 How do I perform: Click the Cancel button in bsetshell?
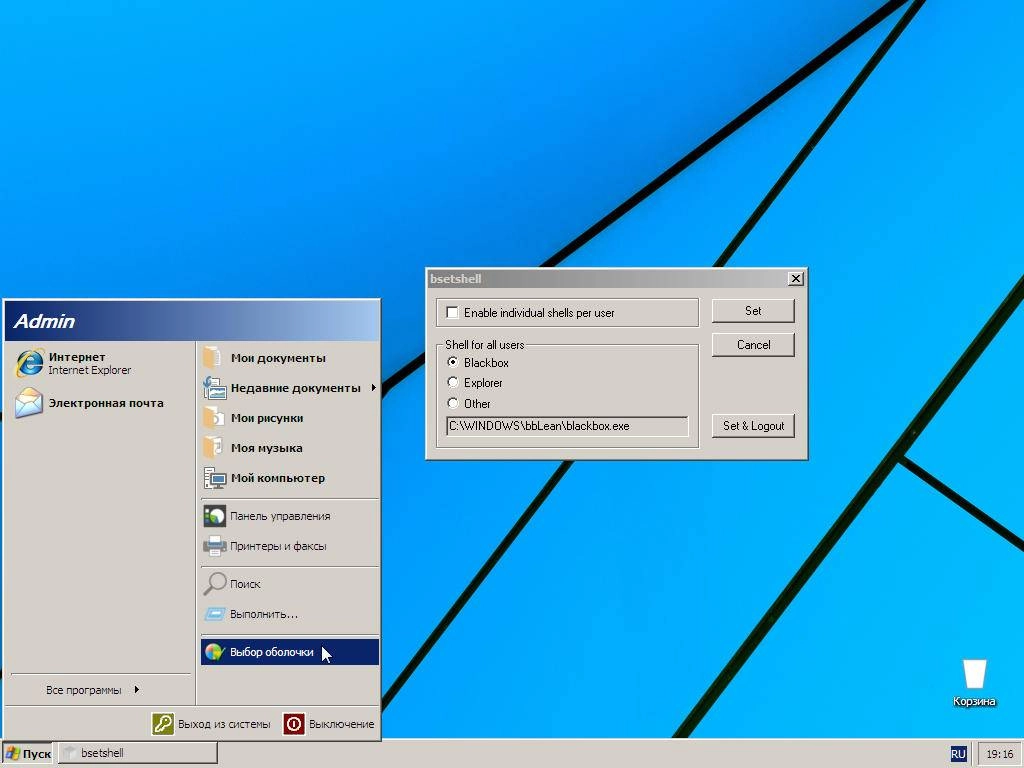tap(753, 345)
